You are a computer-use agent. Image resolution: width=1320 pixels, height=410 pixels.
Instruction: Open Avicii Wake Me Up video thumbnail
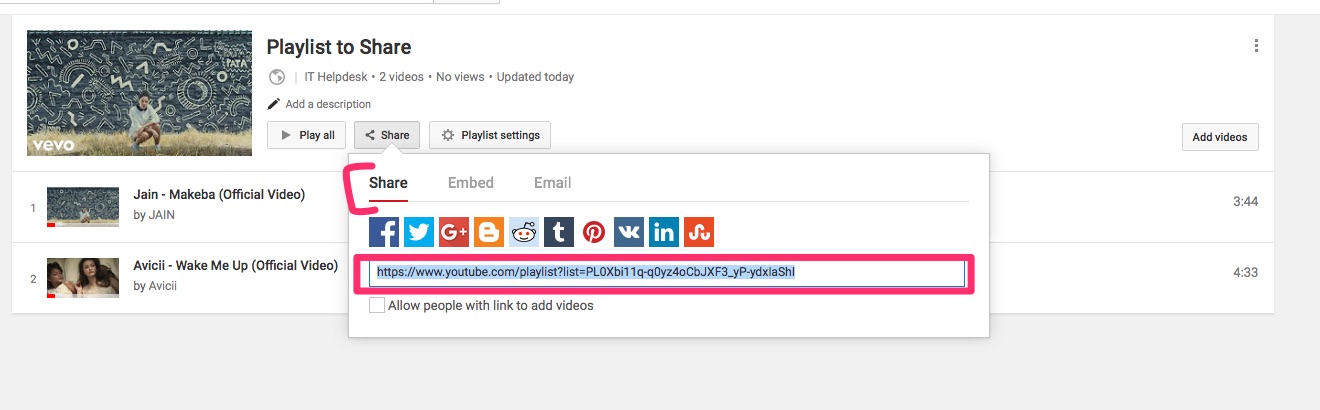point(76,277)
